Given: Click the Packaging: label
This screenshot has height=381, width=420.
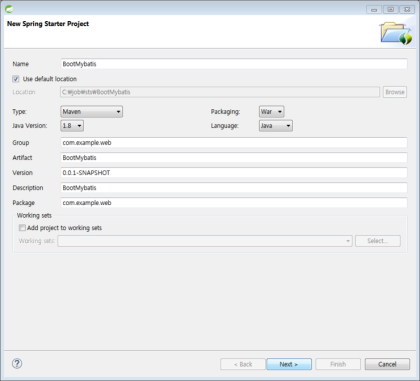Looking at the screenshot, I should (225, 112).
